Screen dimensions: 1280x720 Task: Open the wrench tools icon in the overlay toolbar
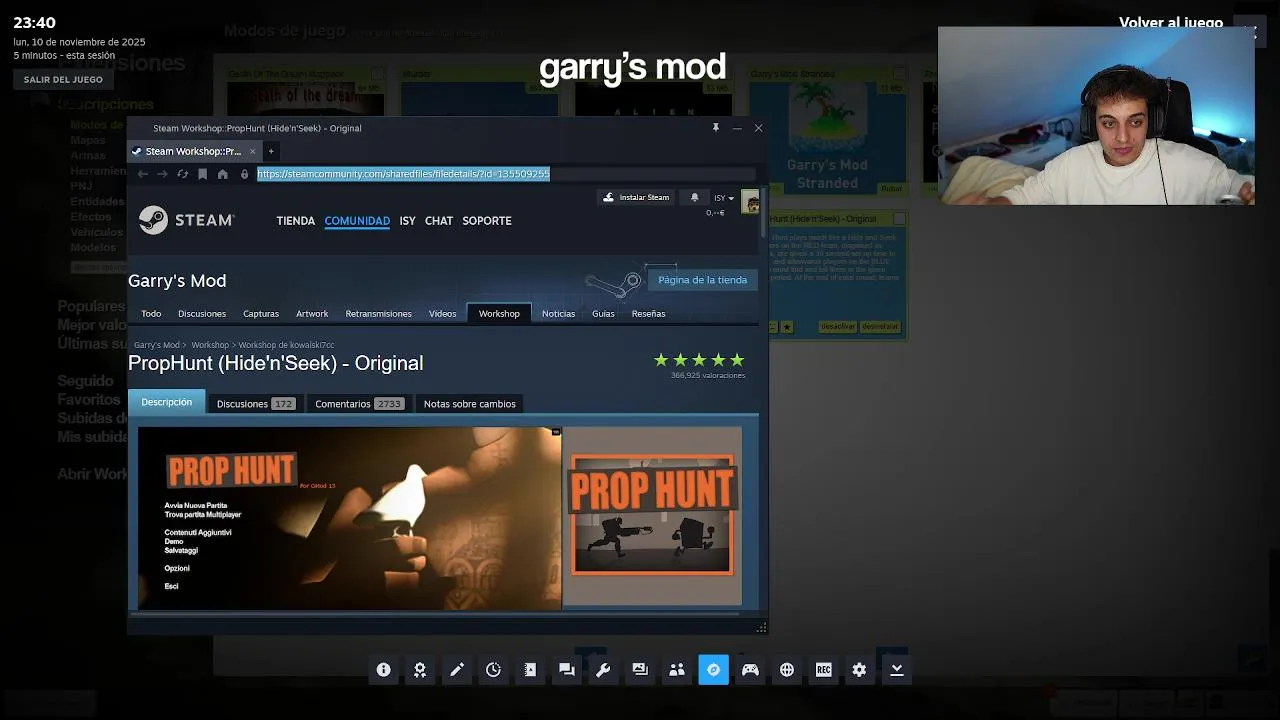pos(603,670)
